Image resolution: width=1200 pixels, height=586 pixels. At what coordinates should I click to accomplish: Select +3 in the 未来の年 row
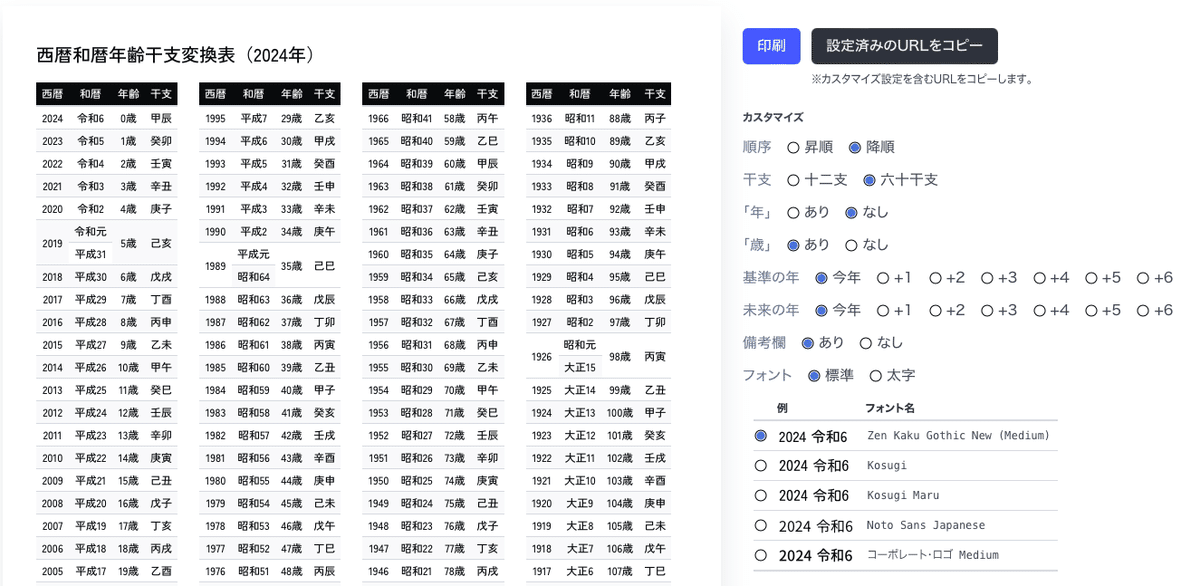point(987,310)
